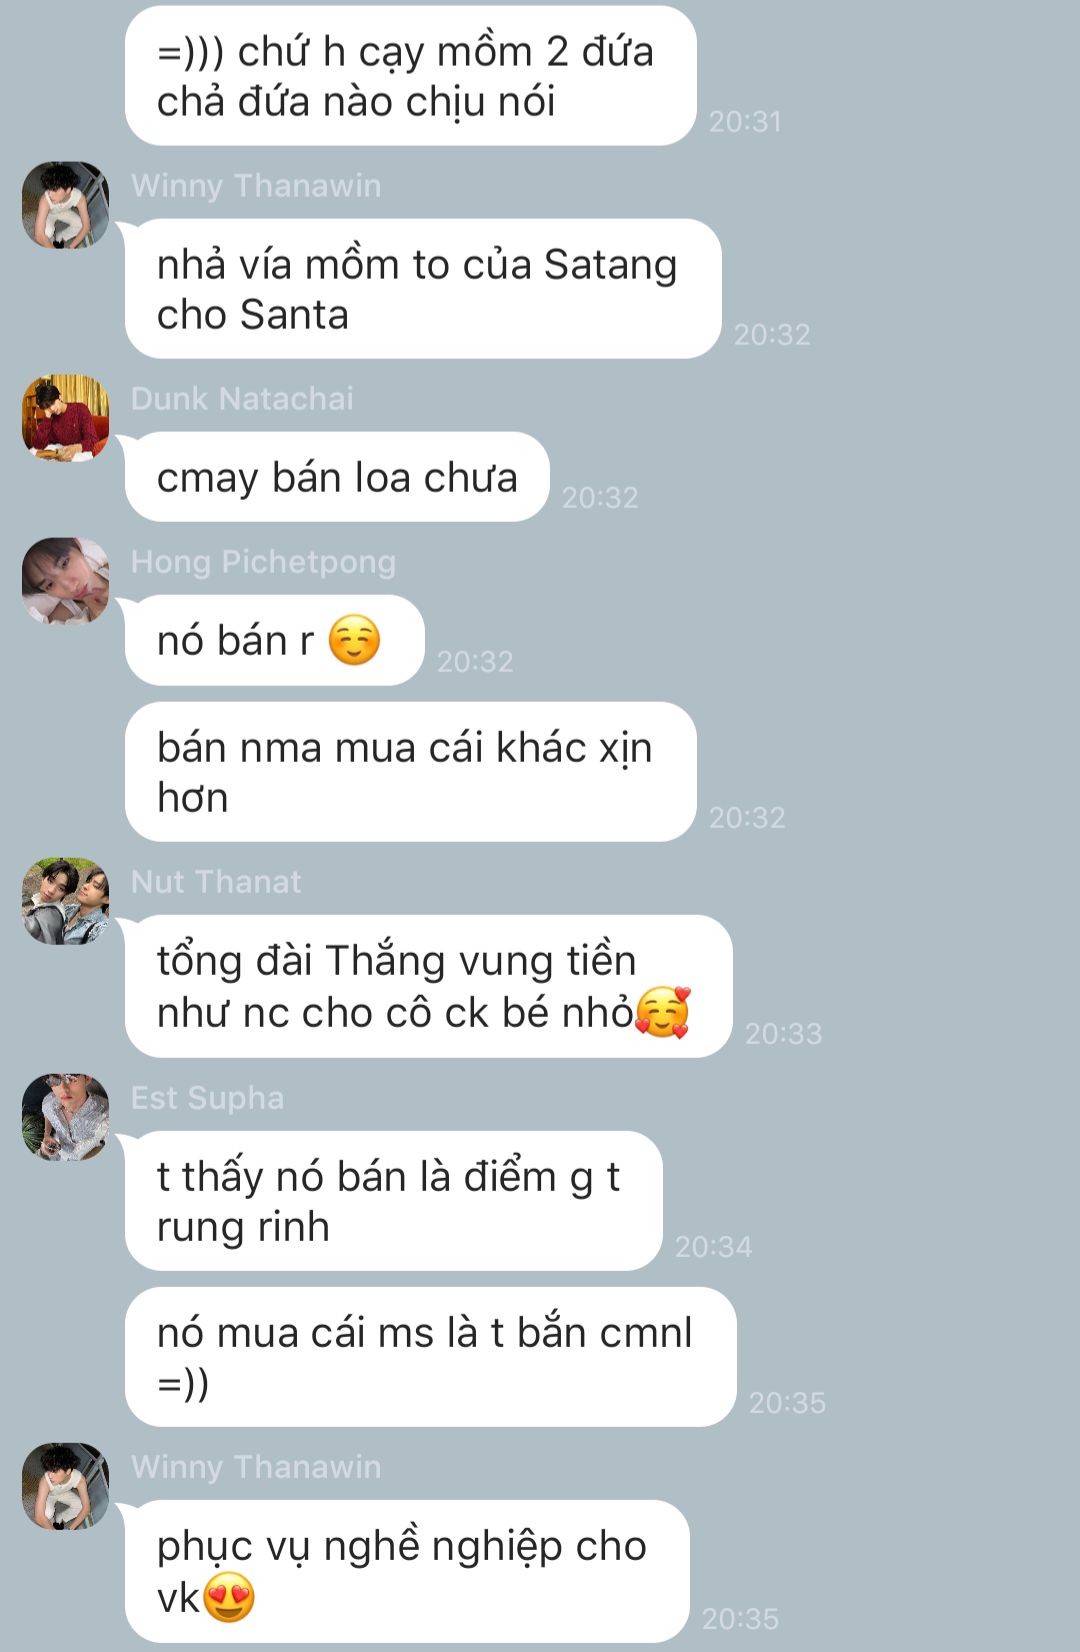This screenshot has width=1080, height=1652.
Task: Tap Hong Pichetpong's profile avatar
Action: pyautogui.click(x=66, y=581)
